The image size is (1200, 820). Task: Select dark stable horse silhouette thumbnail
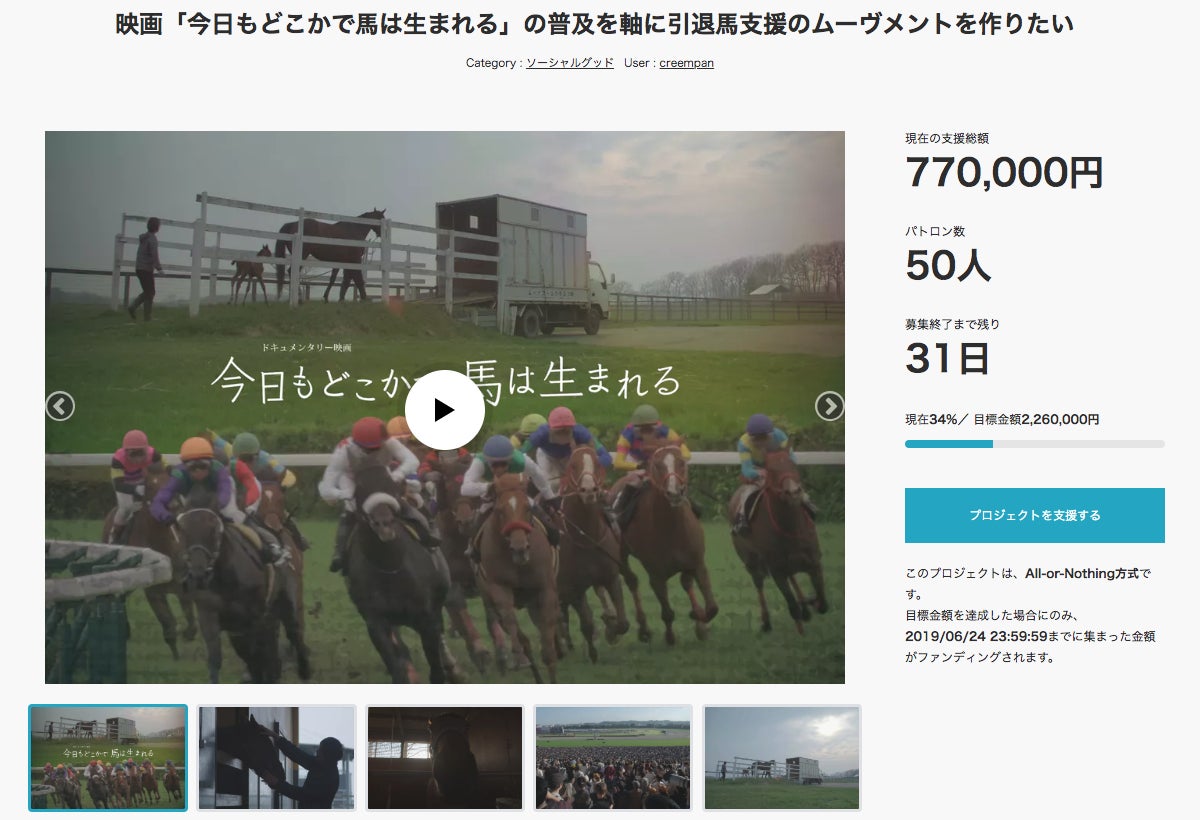445,757
